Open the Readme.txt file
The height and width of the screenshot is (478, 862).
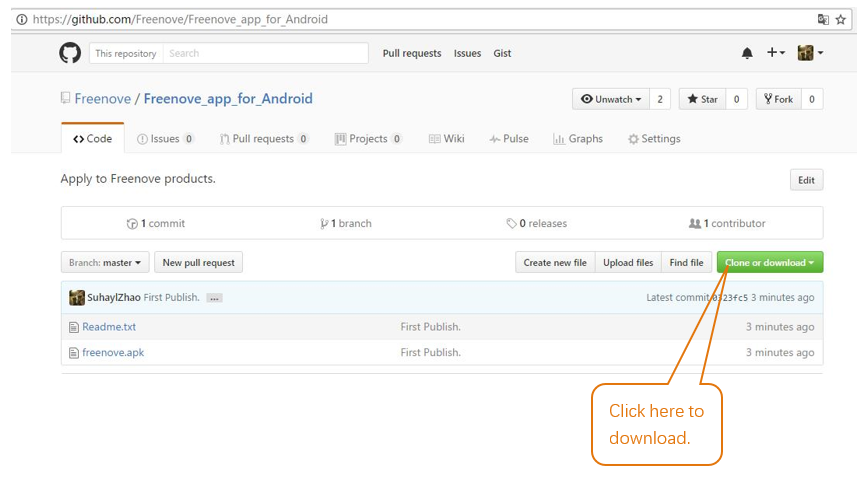[109, 327]
